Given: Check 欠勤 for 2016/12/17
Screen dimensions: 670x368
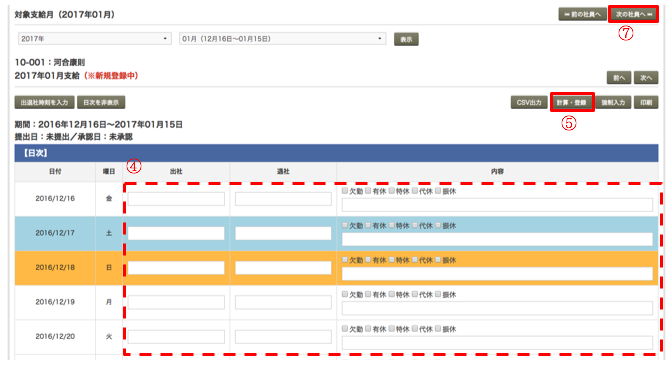Looking at the screenshot, I should [x=345, y=226].
